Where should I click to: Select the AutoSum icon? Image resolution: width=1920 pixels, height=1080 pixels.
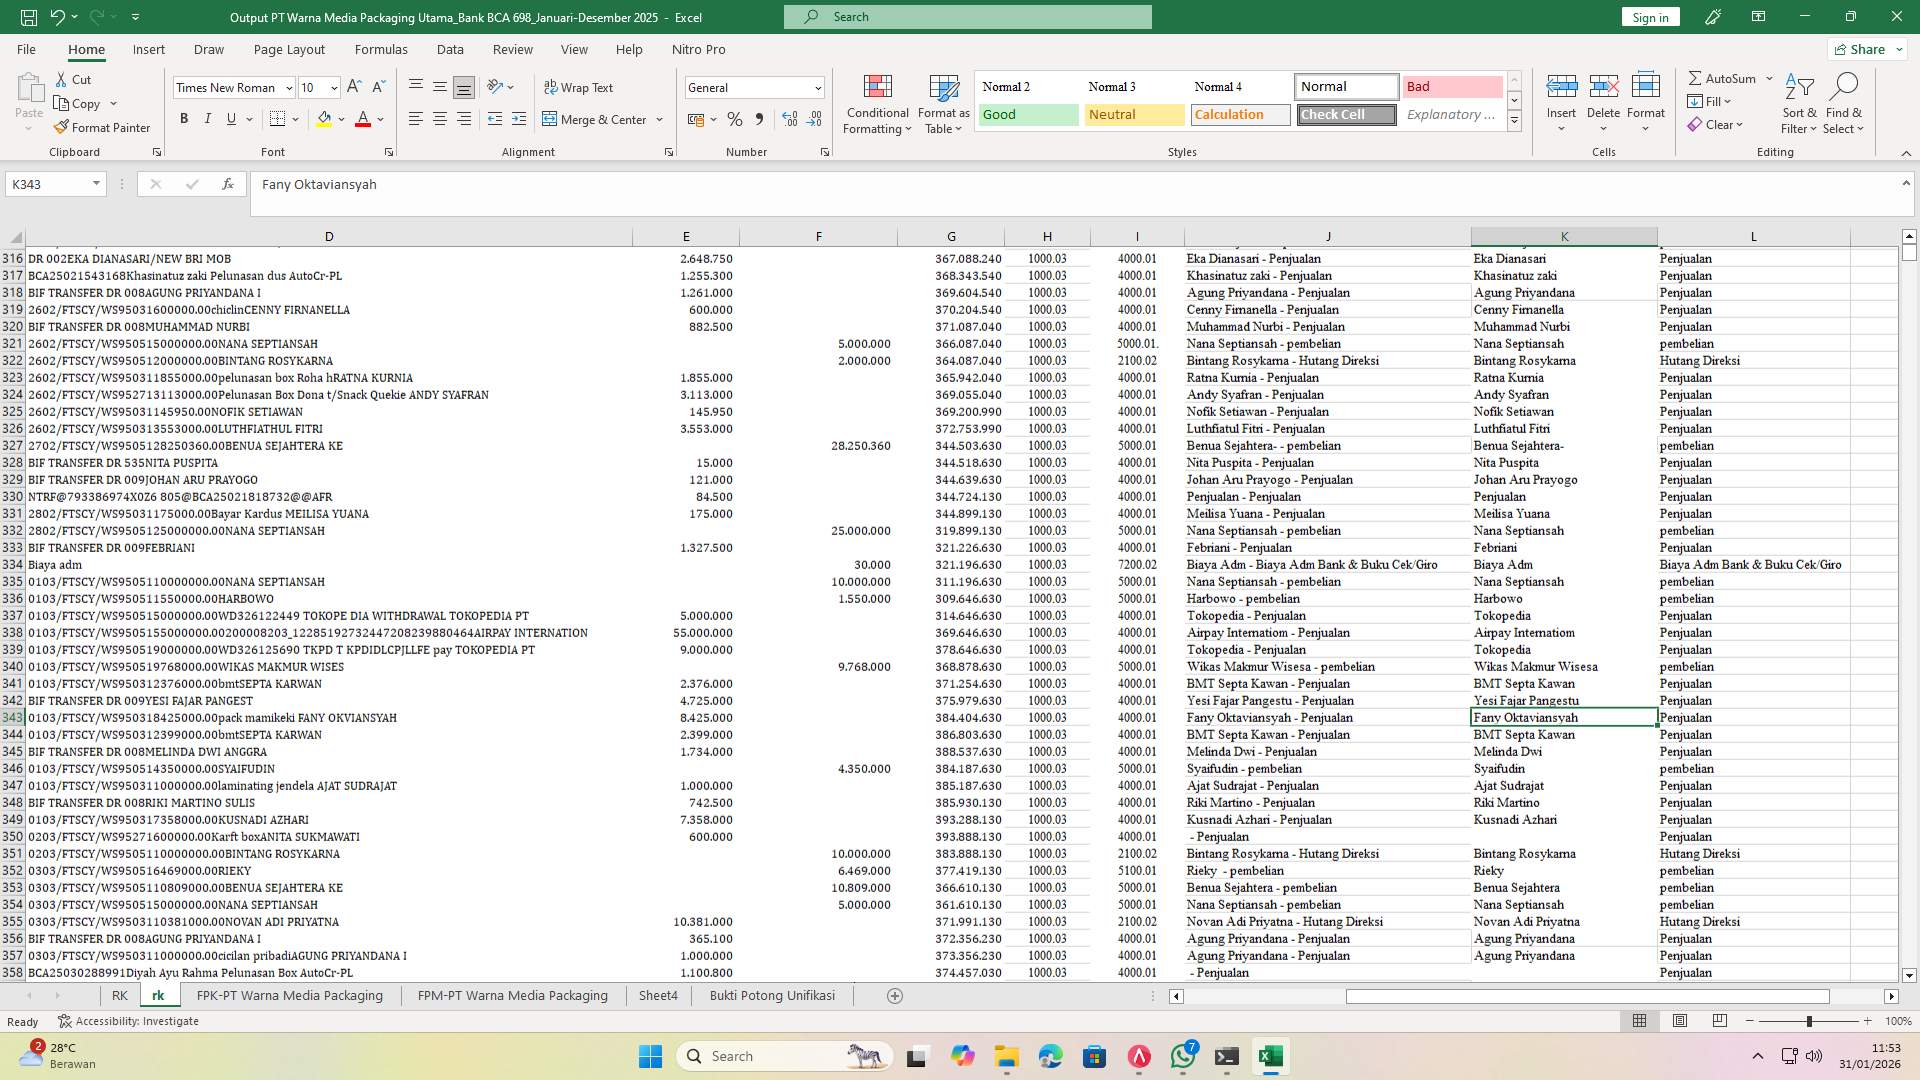click(x=1723, y=77)
